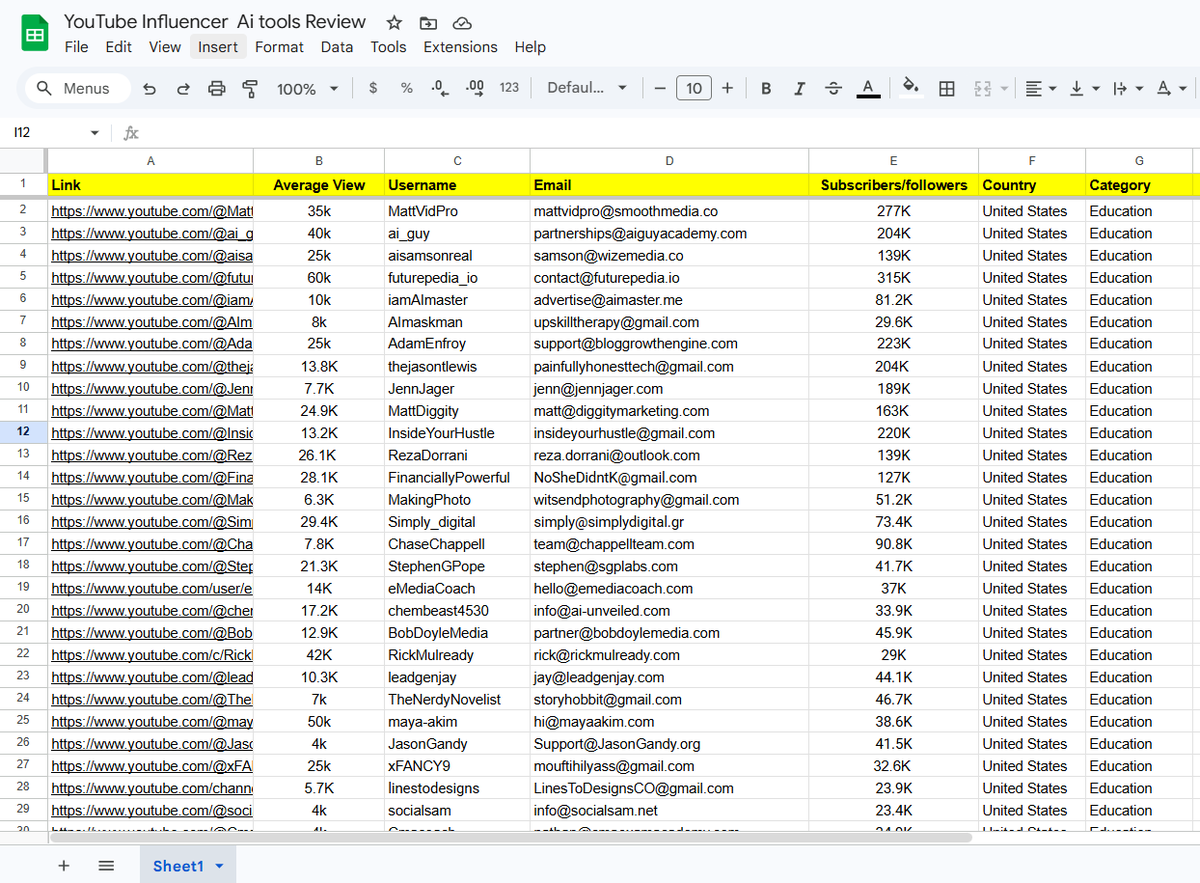
Task: Select cell with storyhobbit@gmail.com
Action: click(669, 700)
